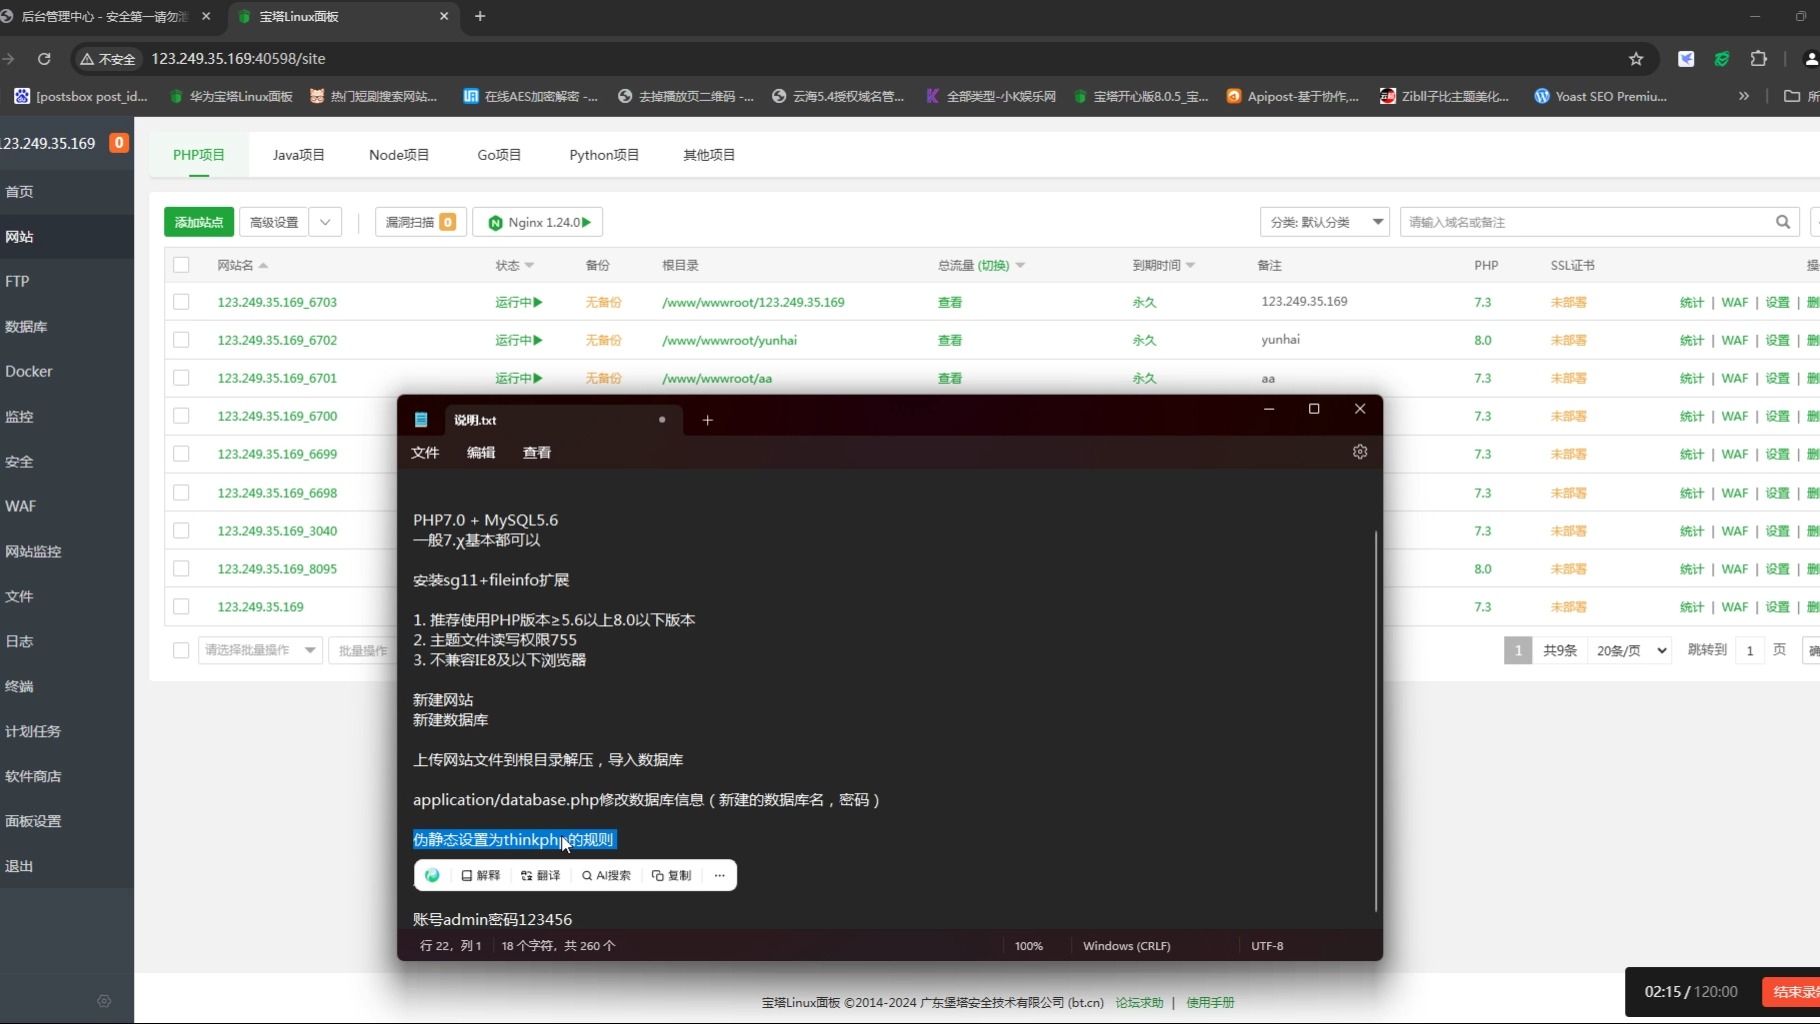This screenshot has height=1024, width=1820.
Task: Expand the 总流量 column dropdown arrow
Action: tap(1020, 265)
